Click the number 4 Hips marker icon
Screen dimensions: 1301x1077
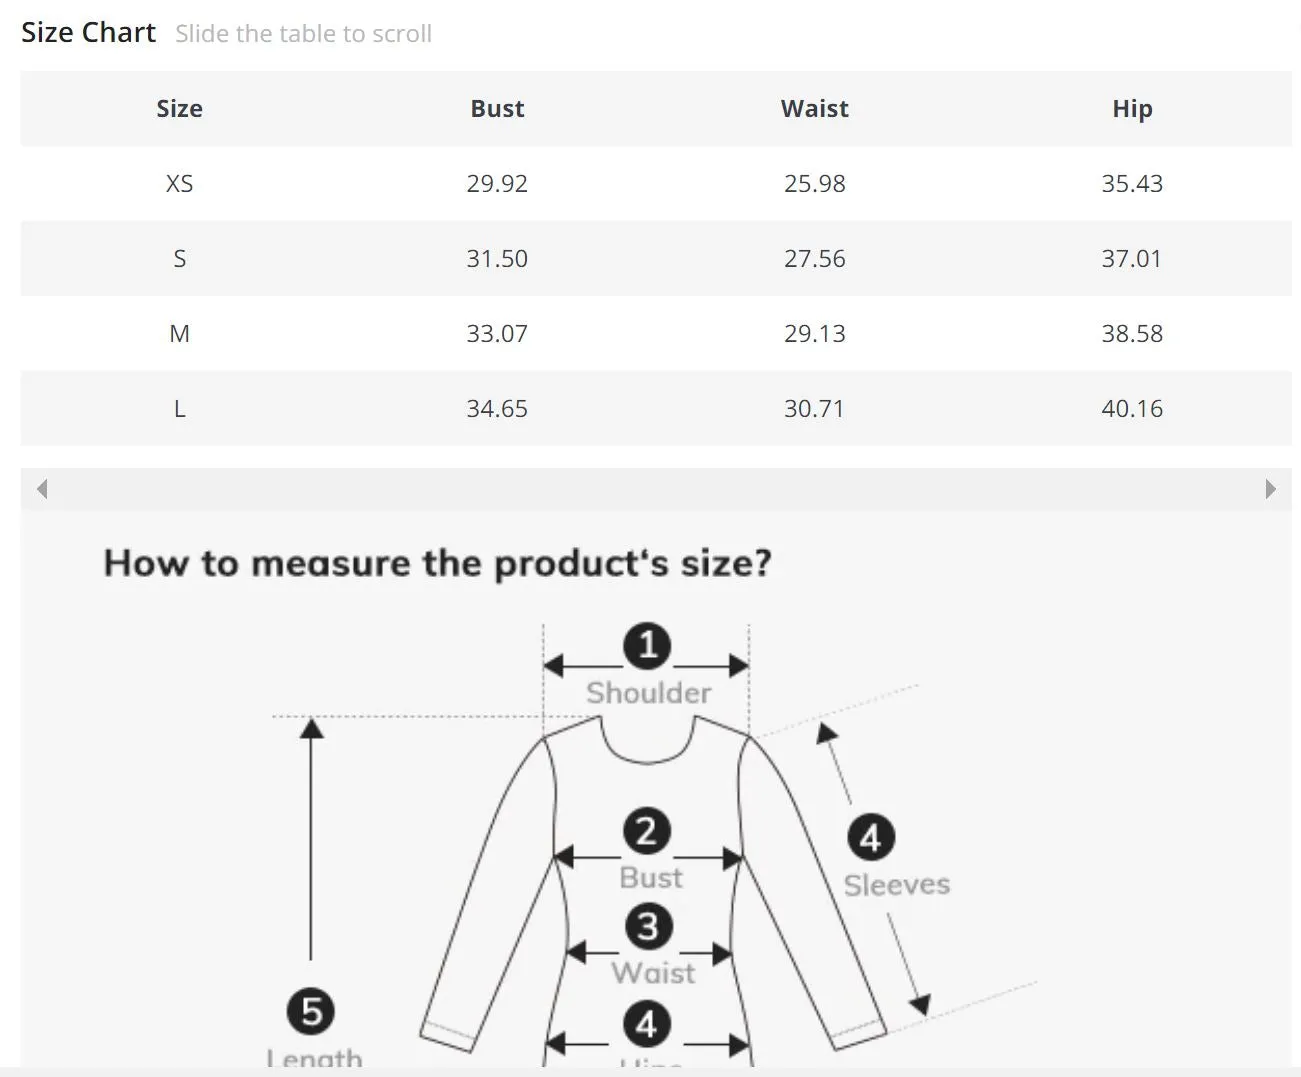[647, 1024]
